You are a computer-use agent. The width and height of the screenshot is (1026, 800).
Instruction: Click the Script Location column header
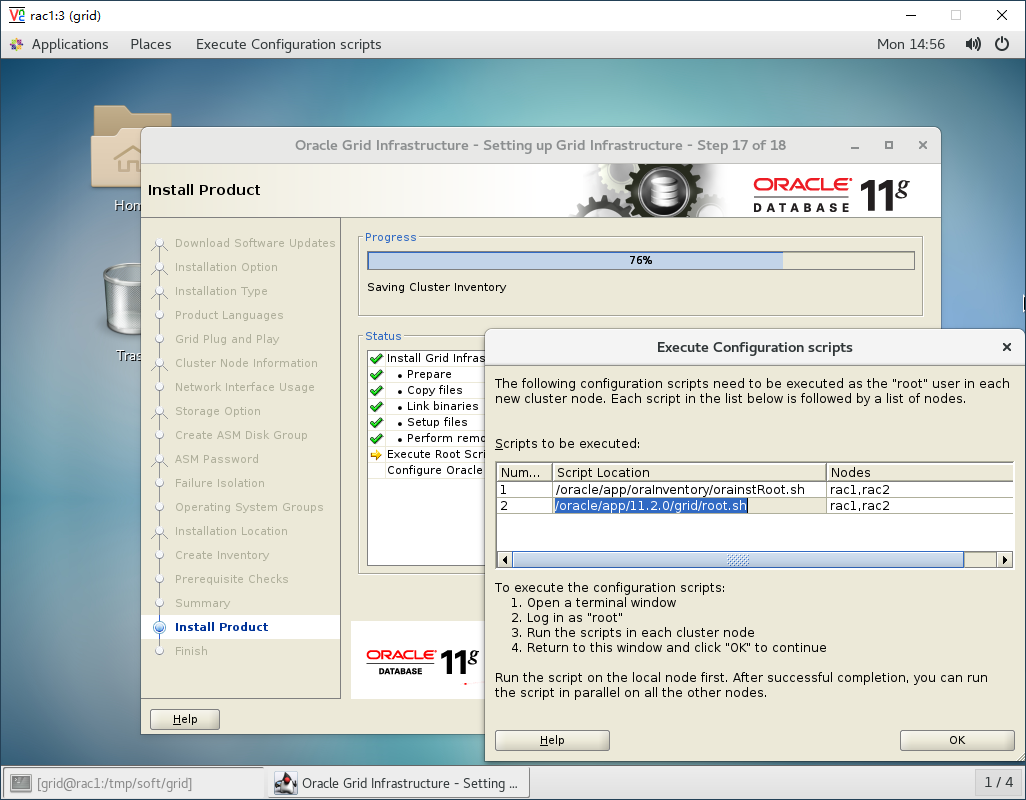tap(689, 472)
